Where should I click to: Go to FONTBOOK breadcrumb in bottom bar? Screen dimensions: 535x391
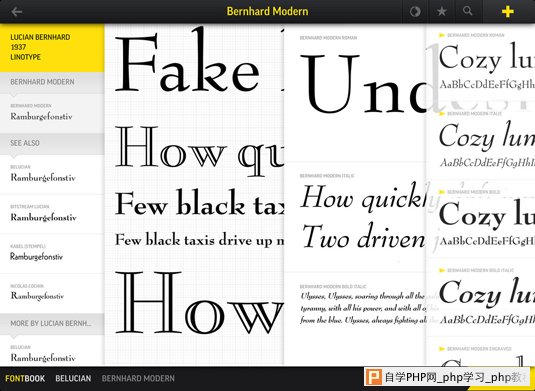(x=25, y=378)
